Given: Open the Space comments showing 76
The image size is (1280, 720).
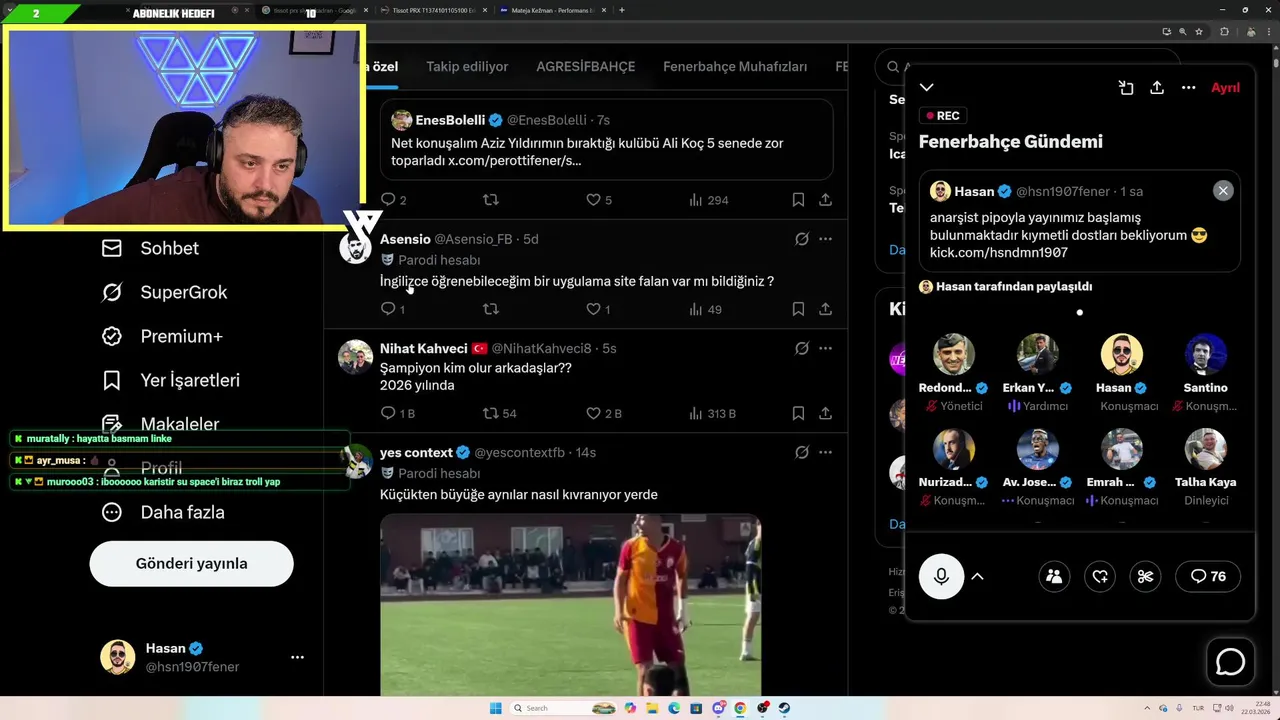Looking at the screenshot, I should click(x=1208, y=576).
